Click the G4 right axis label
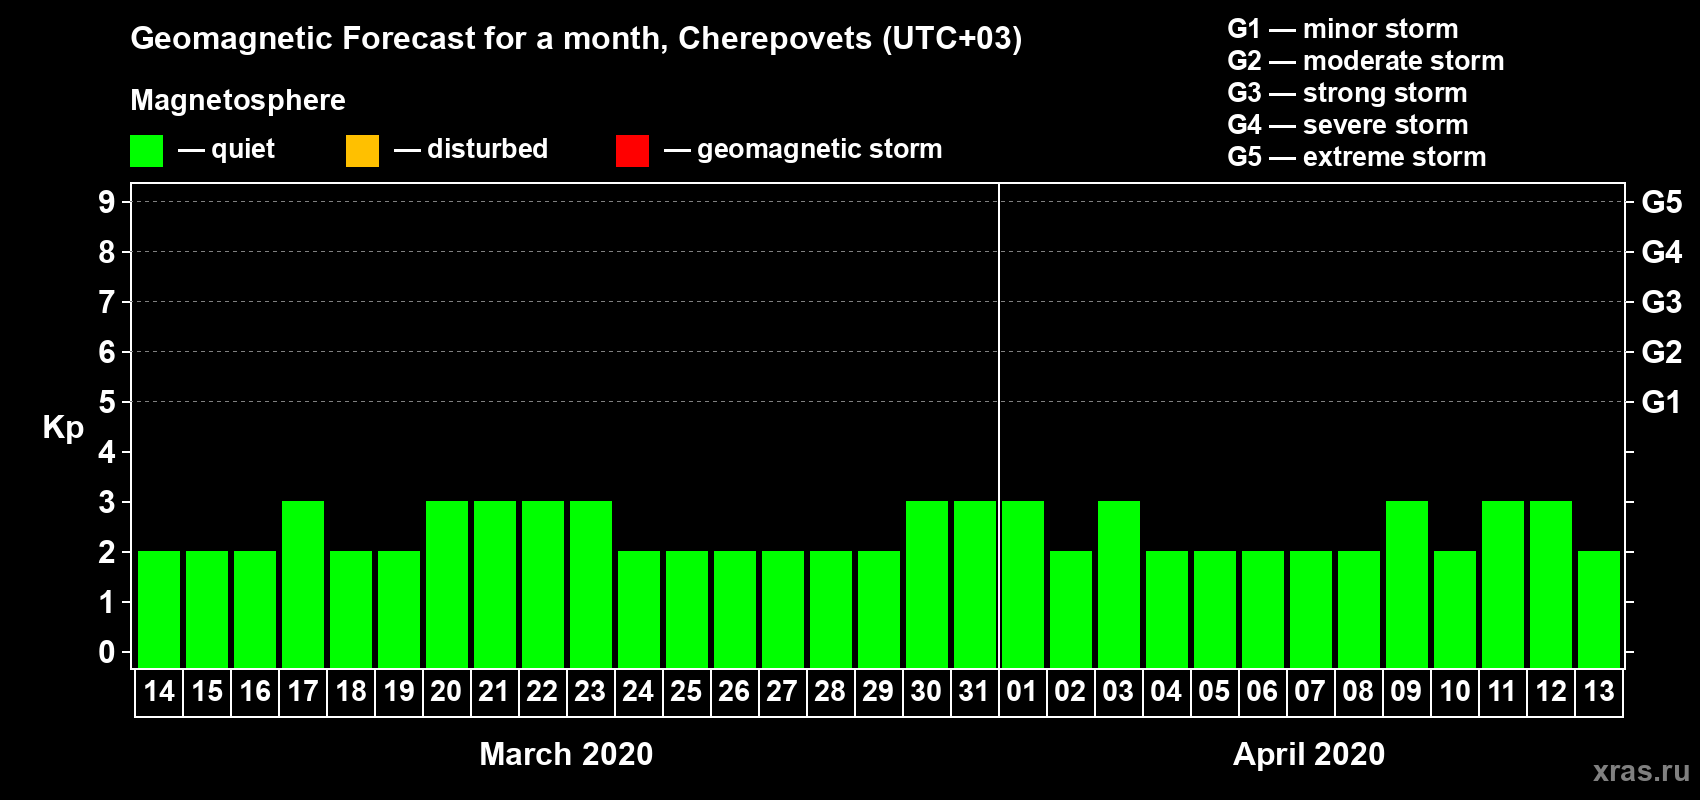The image size is (1700, 800). [1662, 252]
